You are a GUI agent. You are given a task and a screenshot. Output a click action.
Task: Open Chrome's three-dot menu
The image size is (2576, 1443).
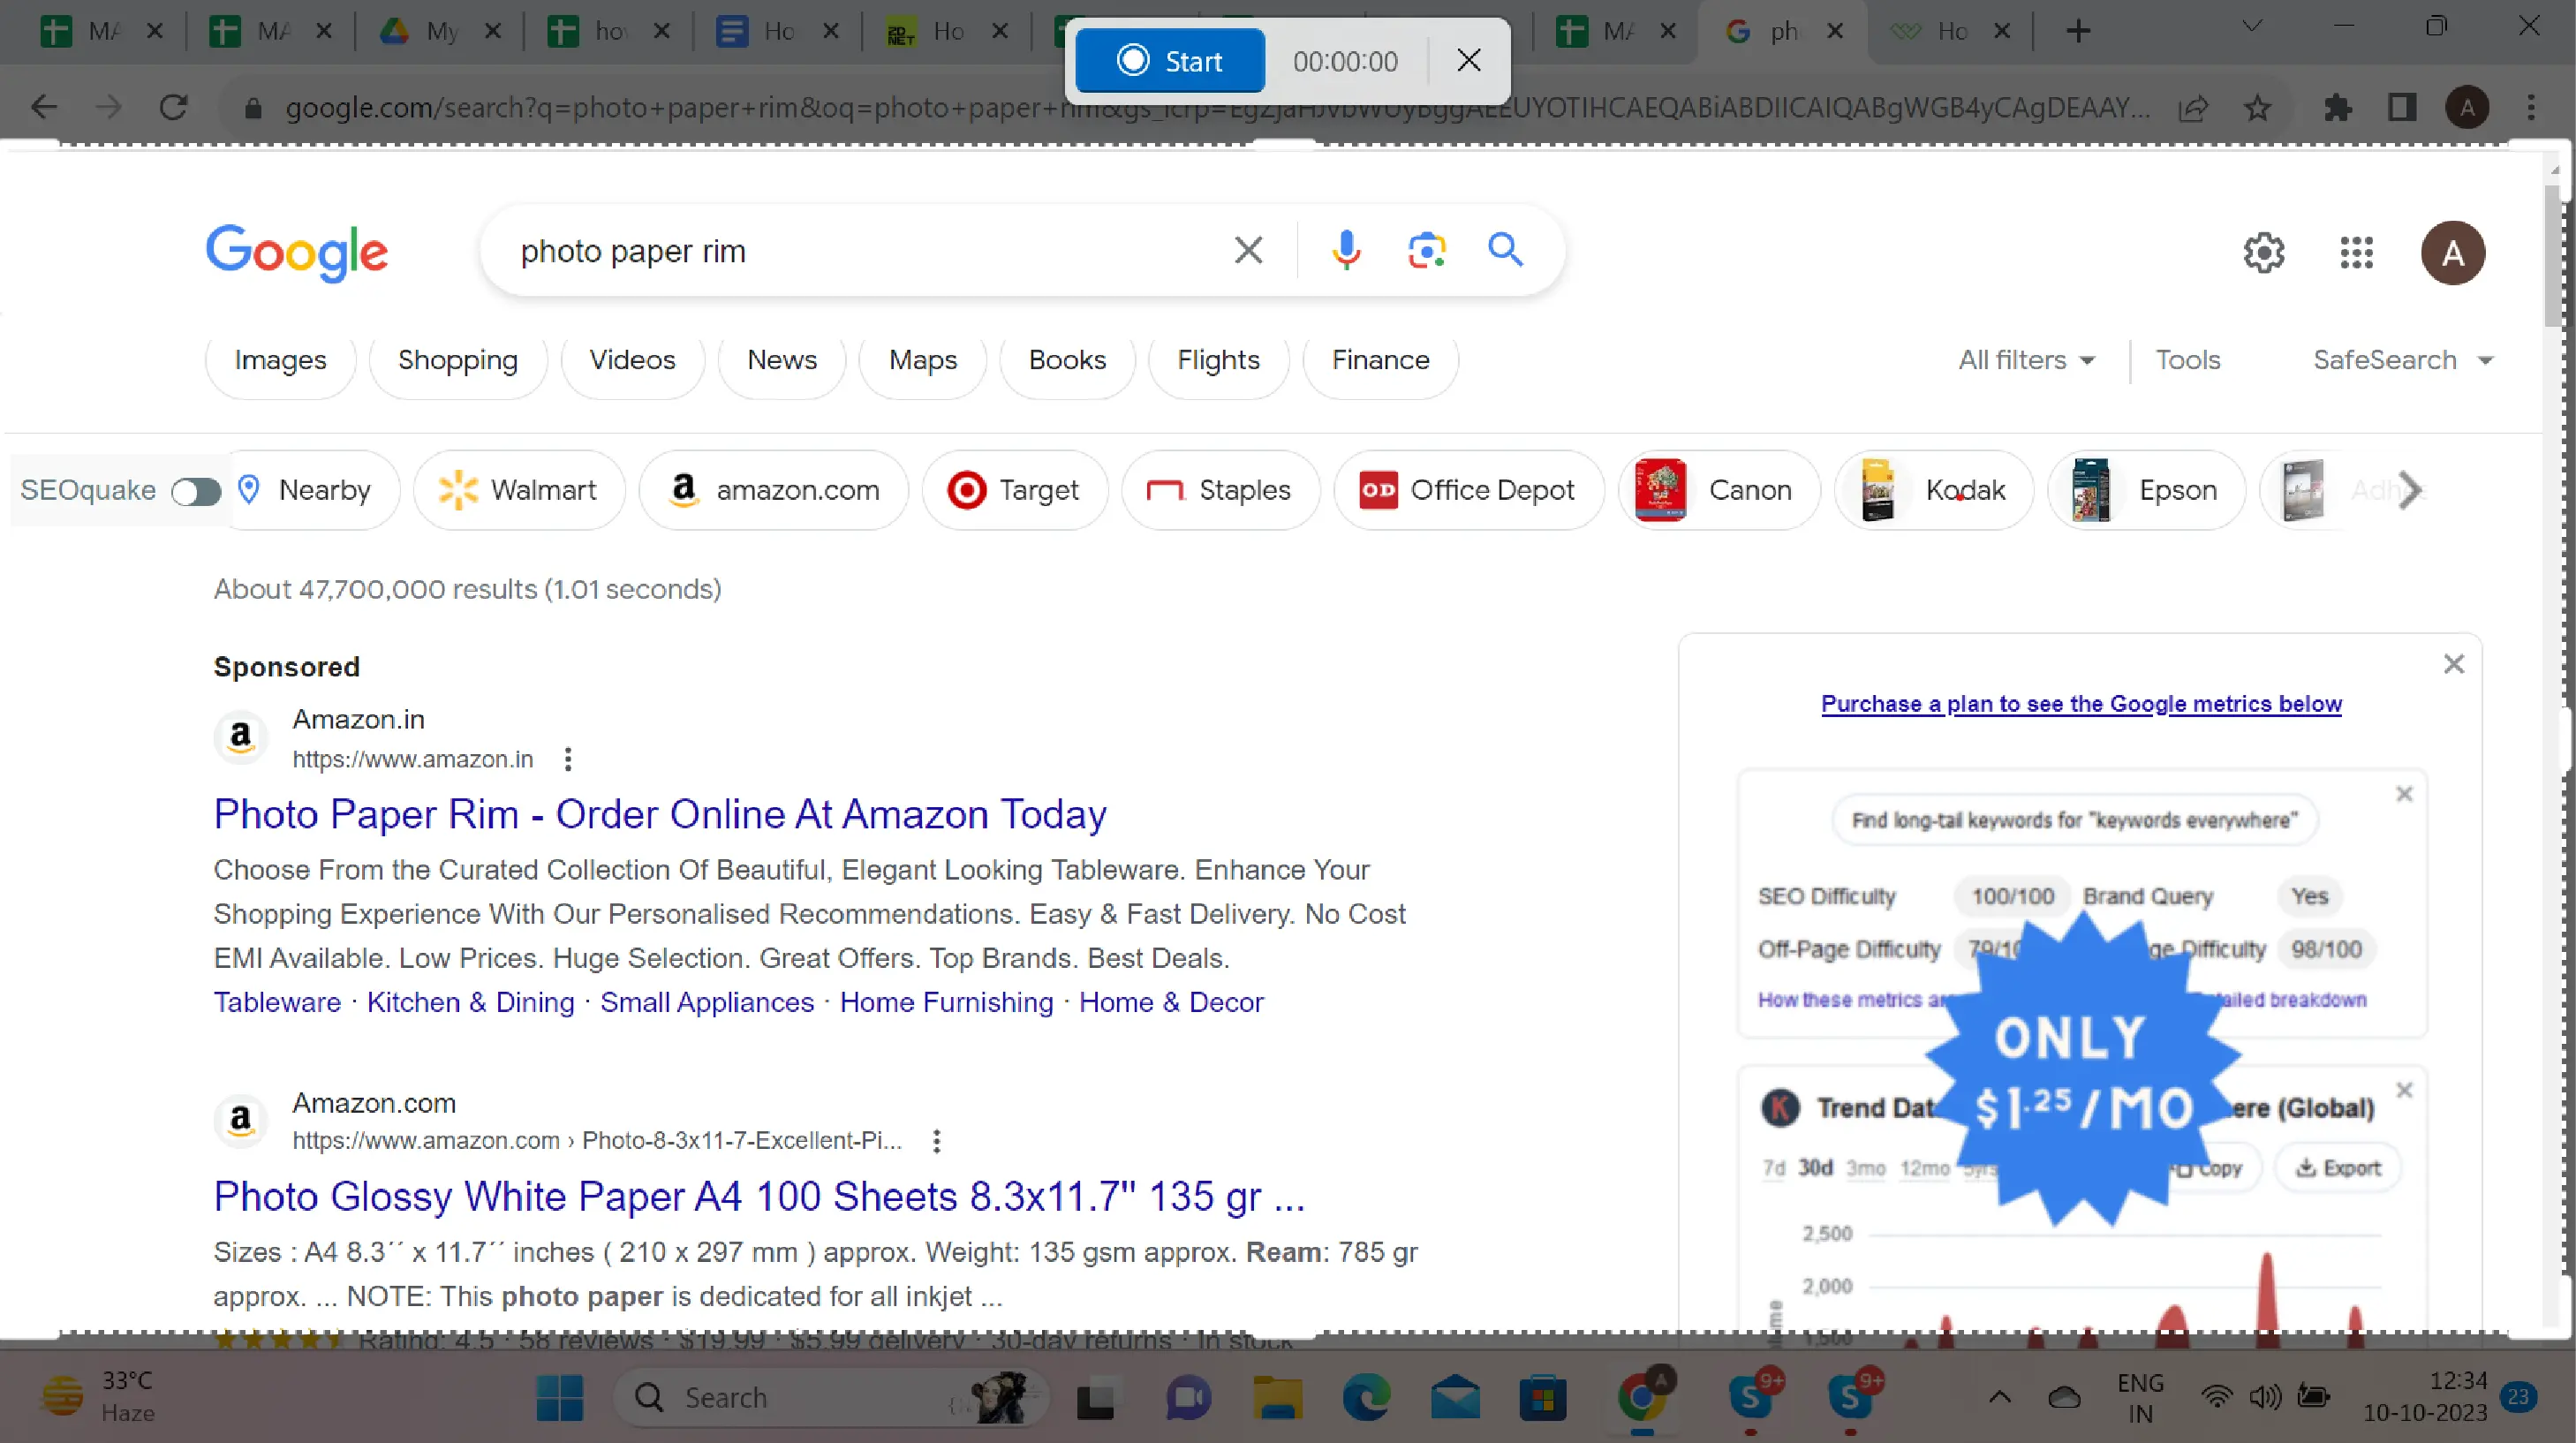tap(2531, 107)
